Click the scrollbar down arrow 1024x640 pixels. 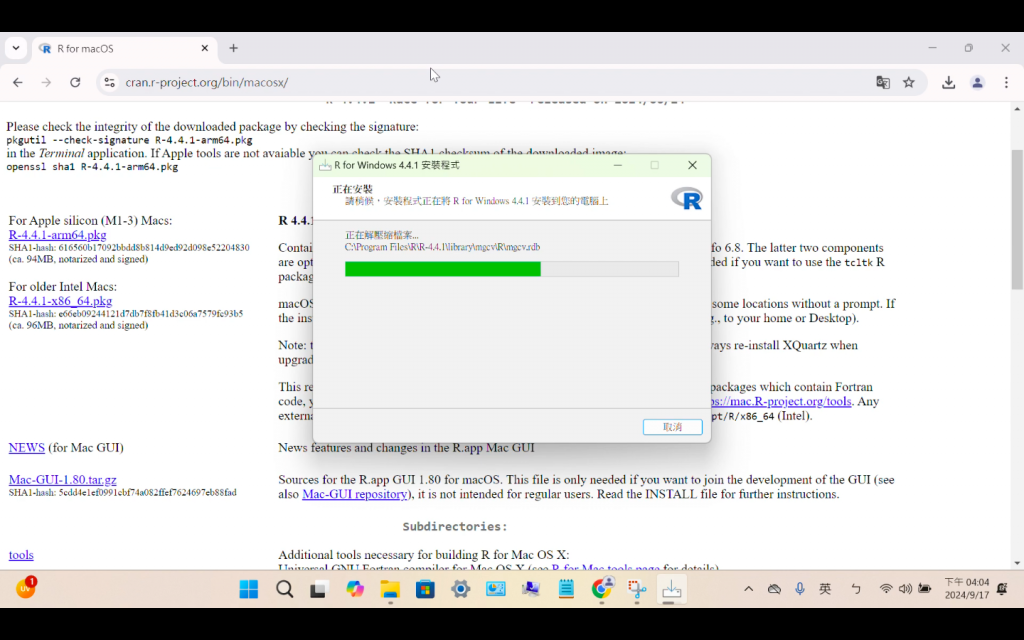[1017, 563]
